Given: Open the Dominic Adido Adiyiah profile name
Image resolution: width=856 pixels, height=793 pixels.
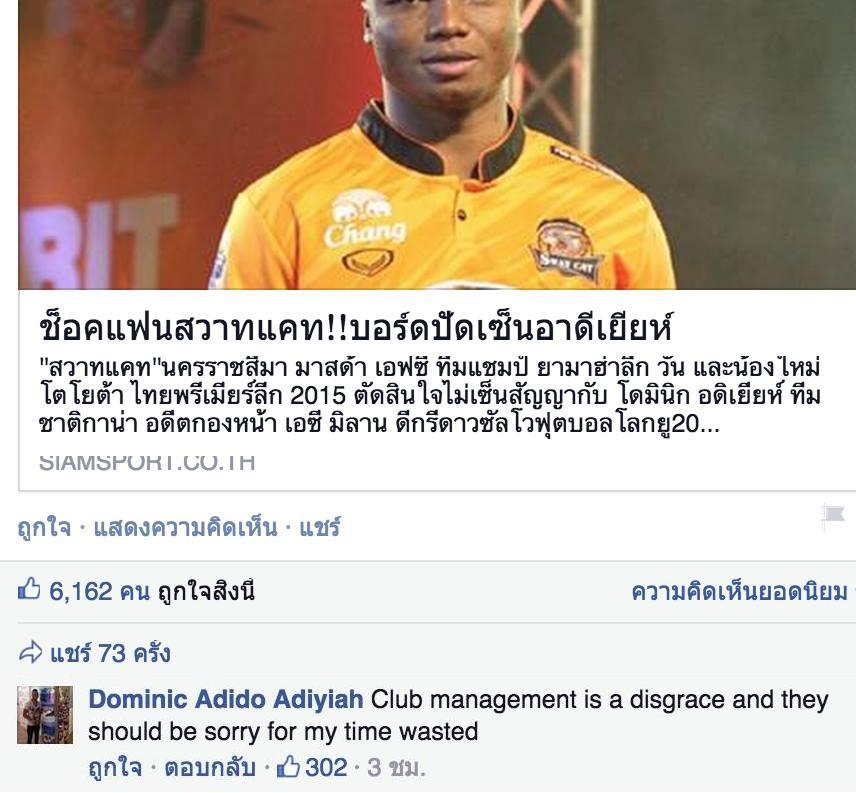Looking at the screenshot, I should point(226,699).
